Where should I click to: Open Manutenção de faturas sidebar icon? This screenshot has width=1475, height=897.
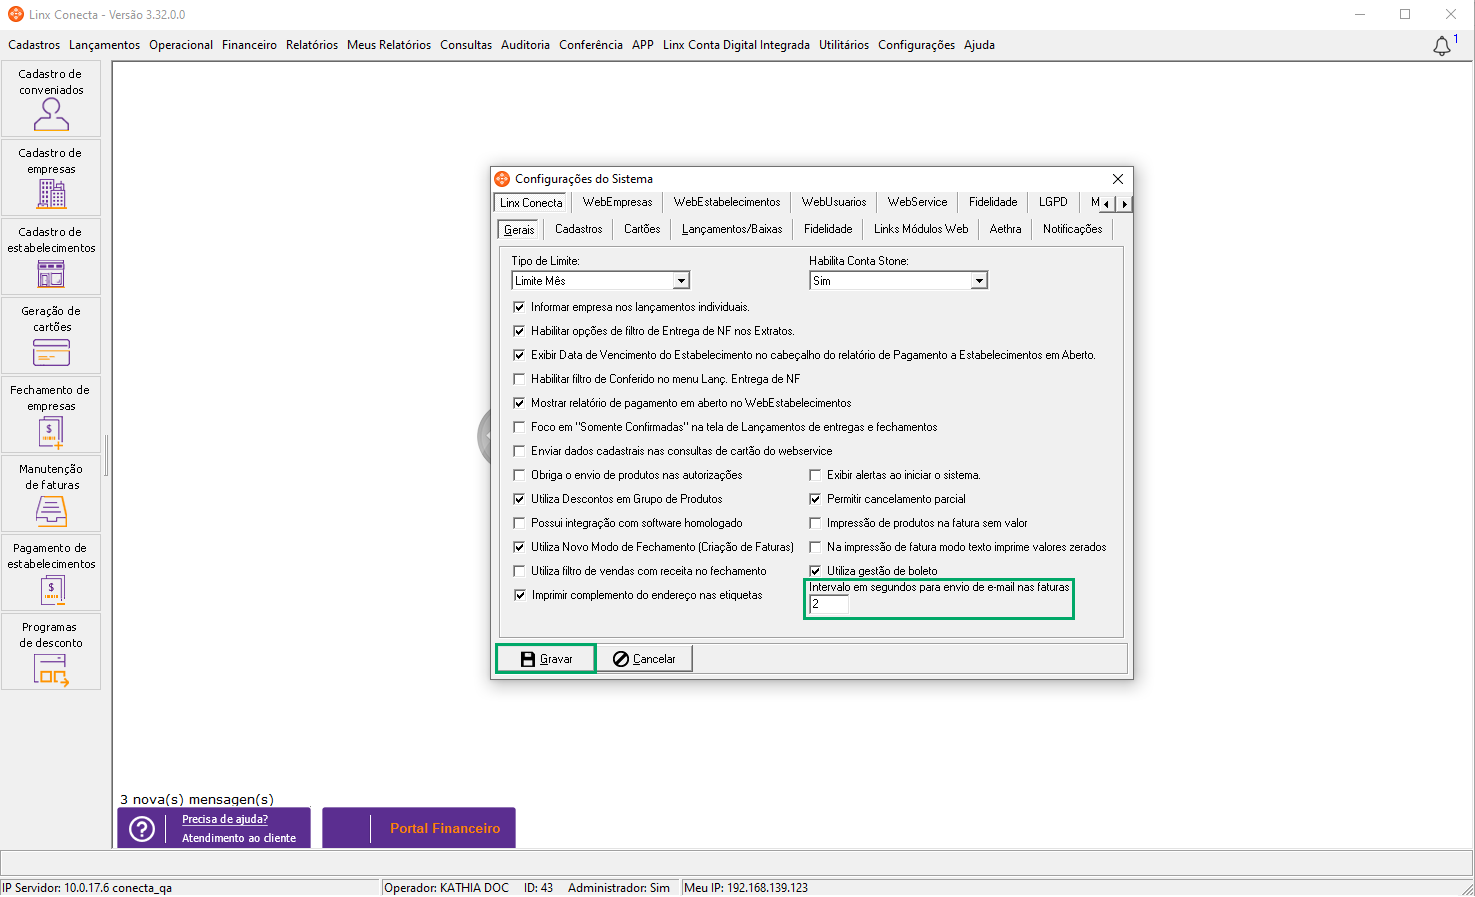(x=51, y=493)
